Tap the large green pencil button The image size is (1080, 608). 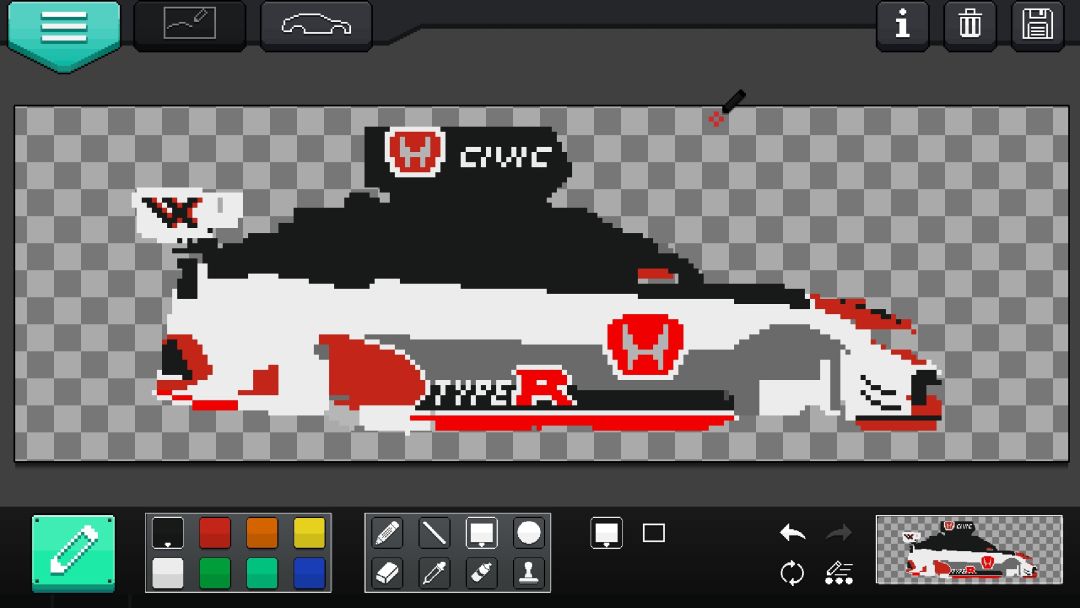tap(74, 552)
